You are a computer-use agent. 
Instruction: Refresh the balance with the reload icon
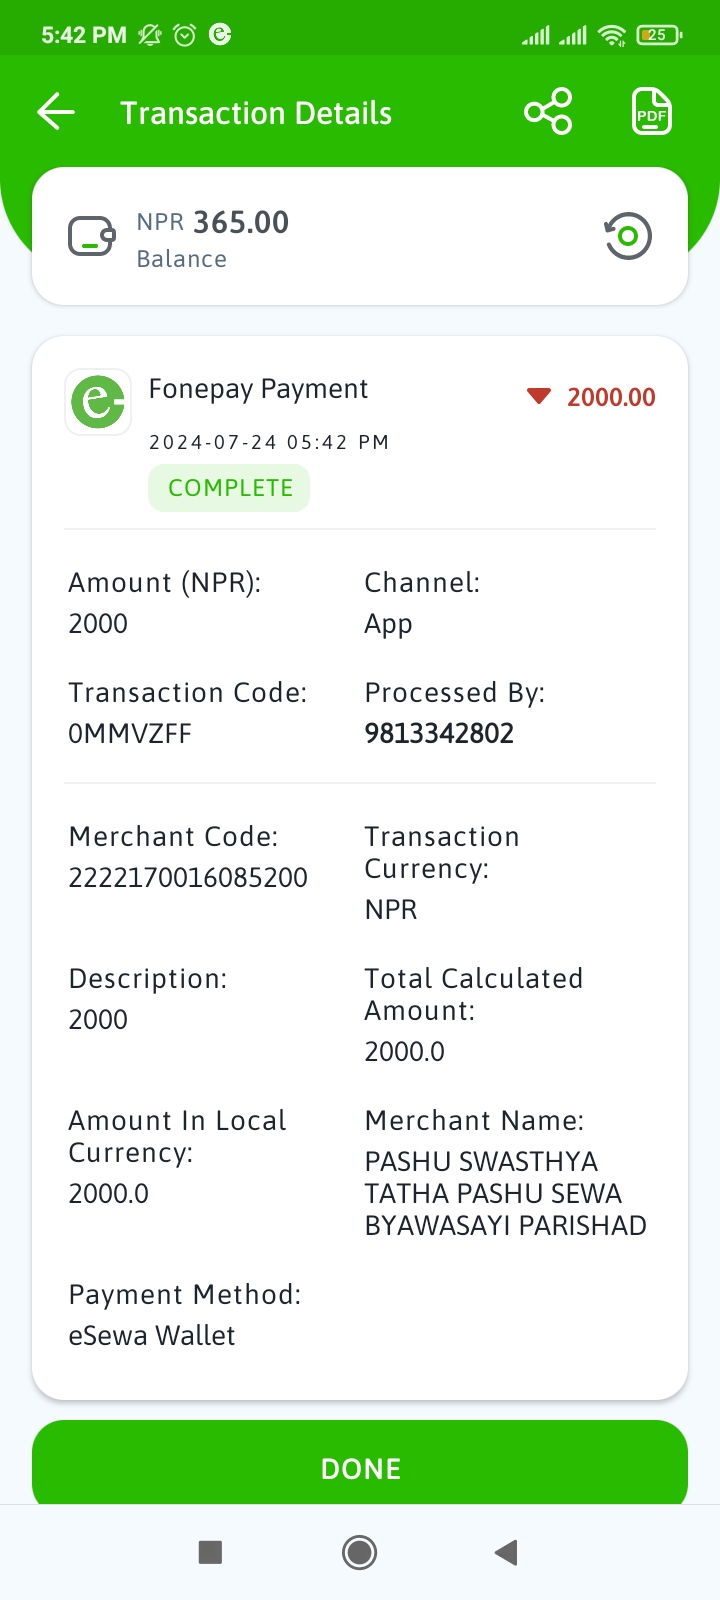(x=628, y=237)
